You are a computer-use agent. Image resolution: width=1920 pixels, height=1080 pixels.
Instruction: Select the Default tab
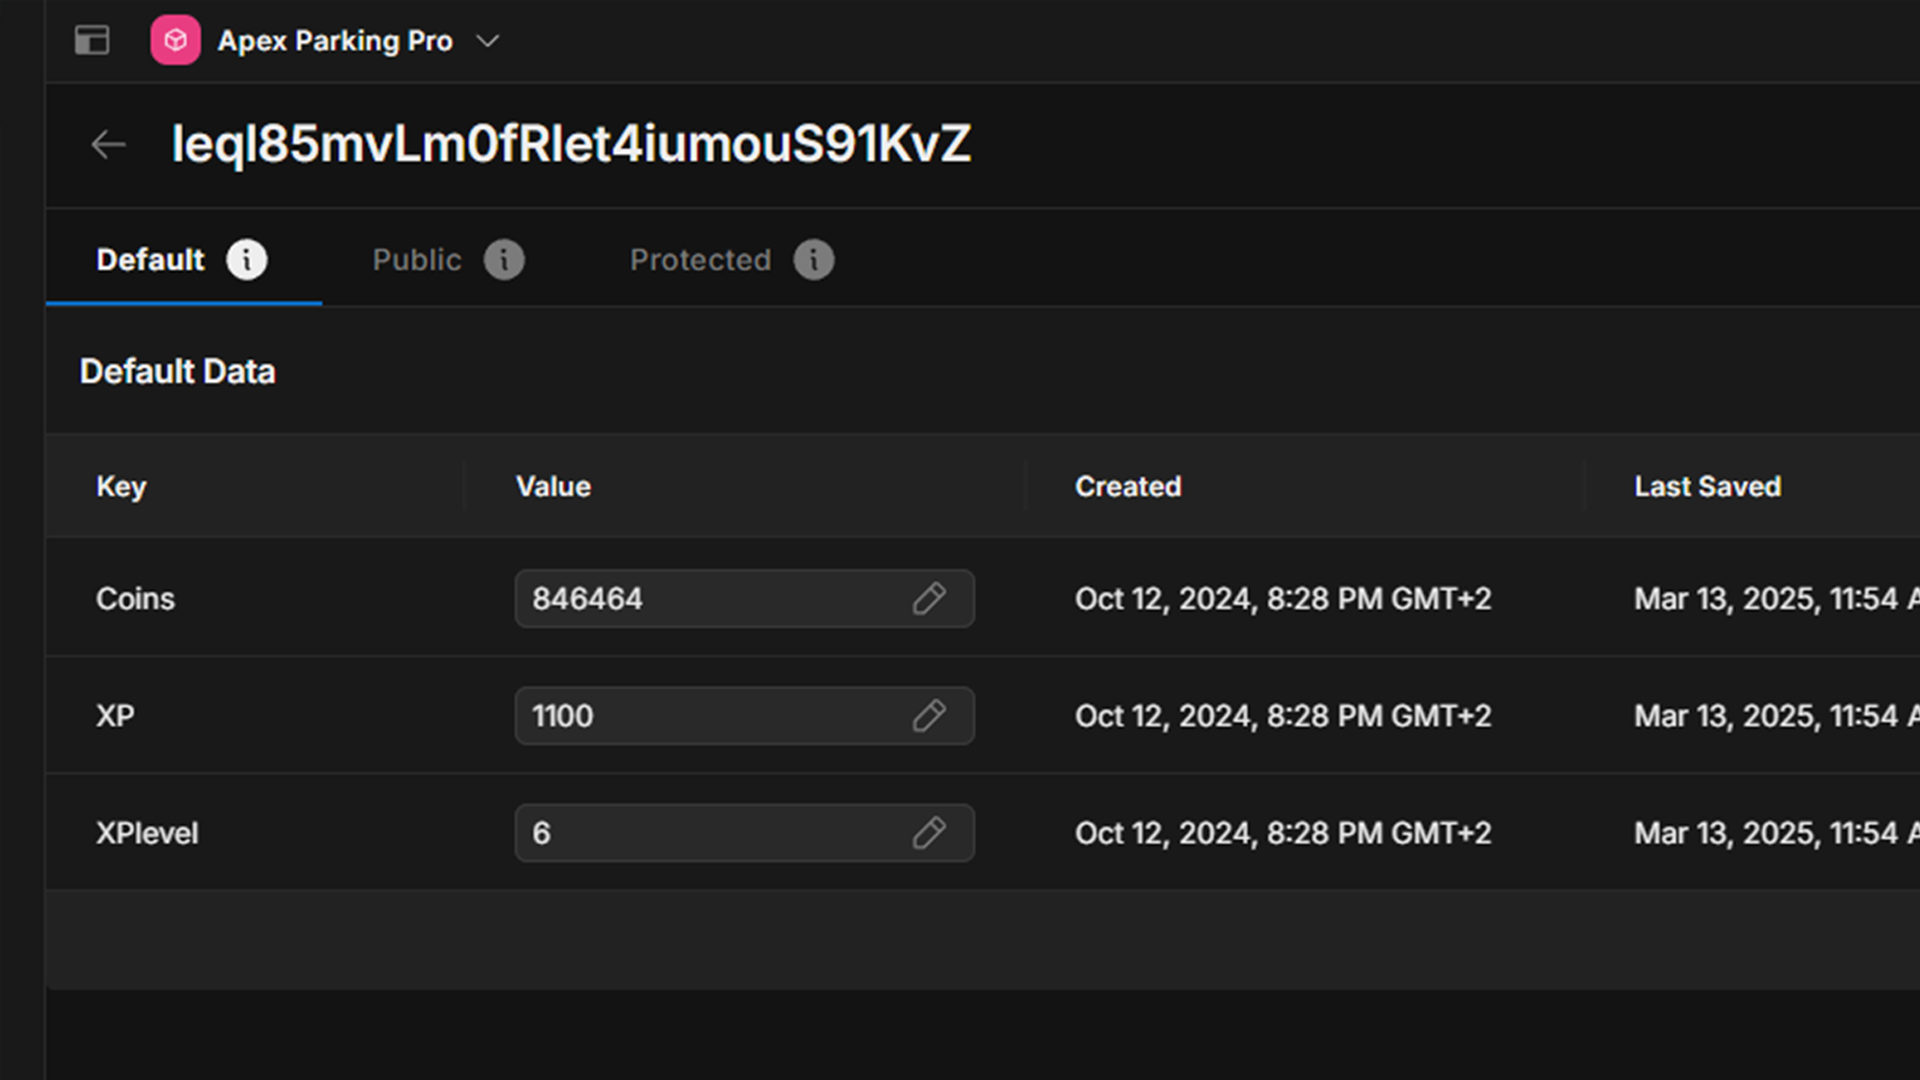pyautogui.click(x=150, y=260)
